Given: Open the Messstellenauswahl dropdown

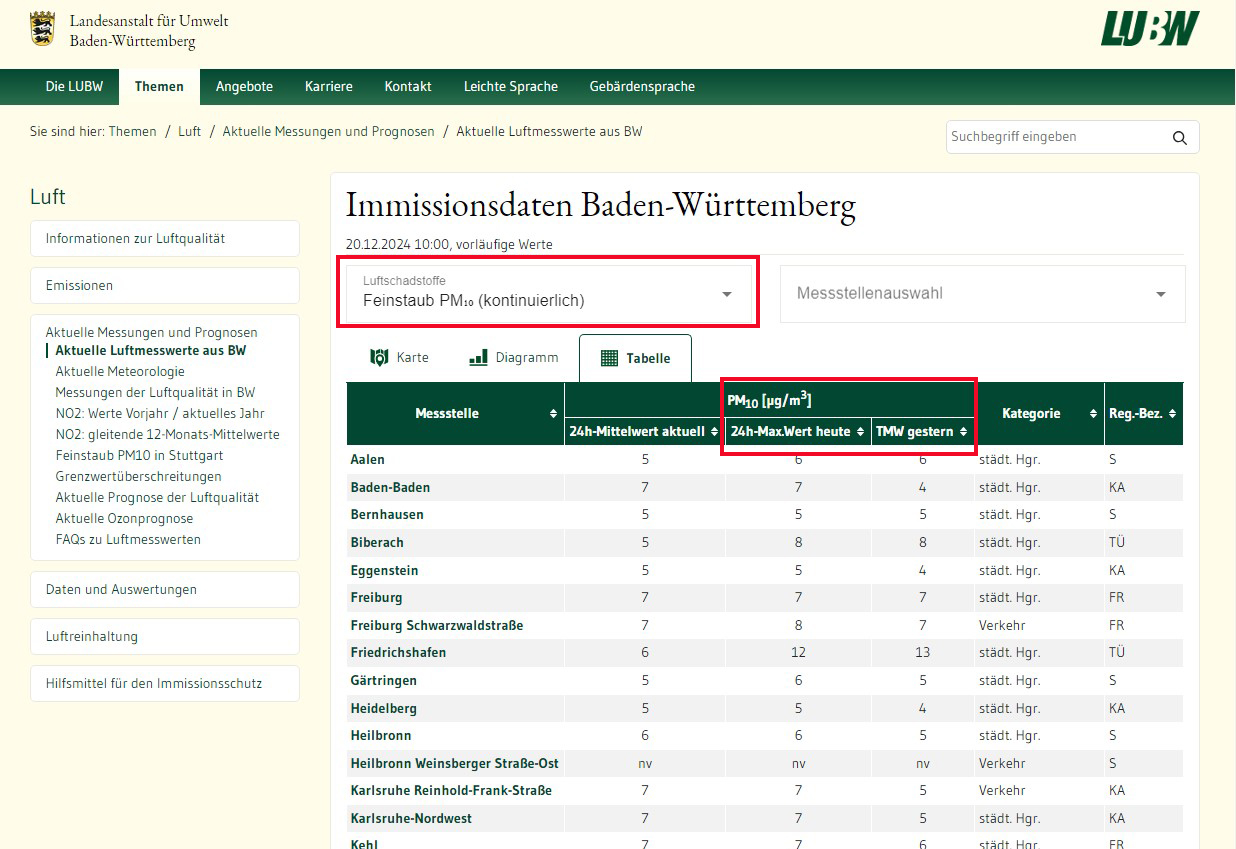Looking at the screenshot, I should (x=982, y=294).
